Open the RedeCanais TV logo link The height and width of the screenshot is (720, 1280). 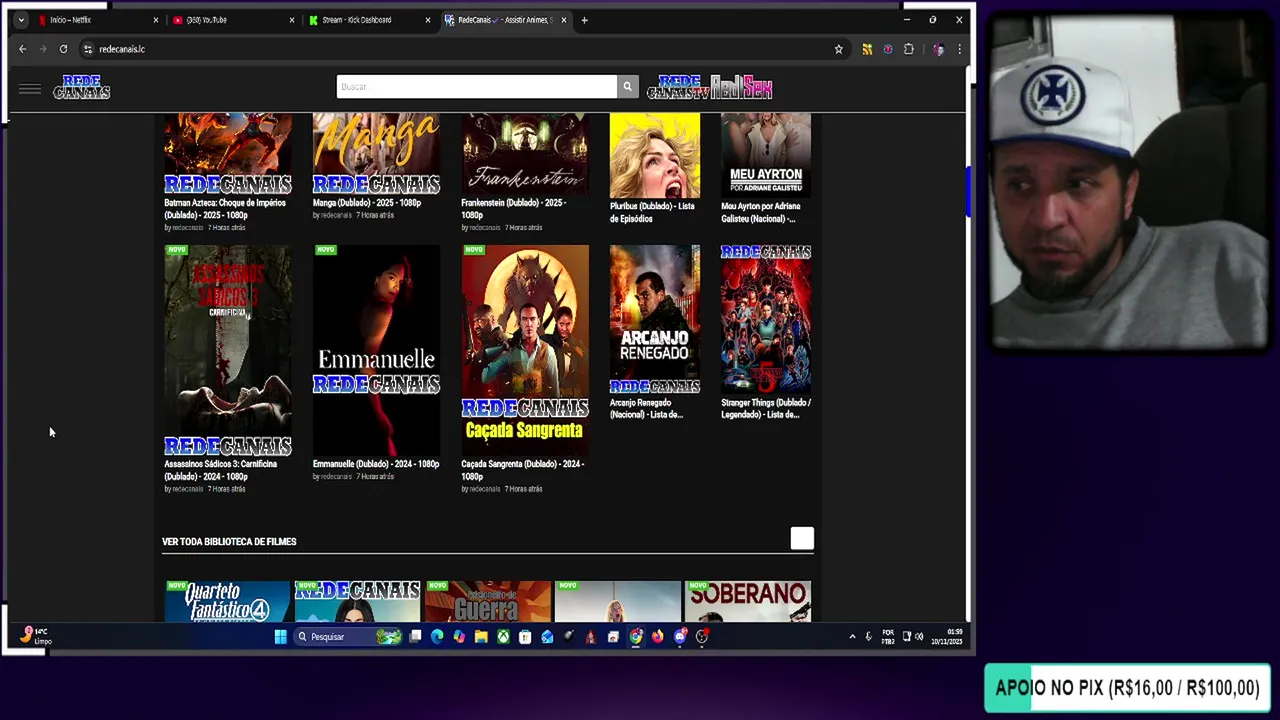[678, 88]
